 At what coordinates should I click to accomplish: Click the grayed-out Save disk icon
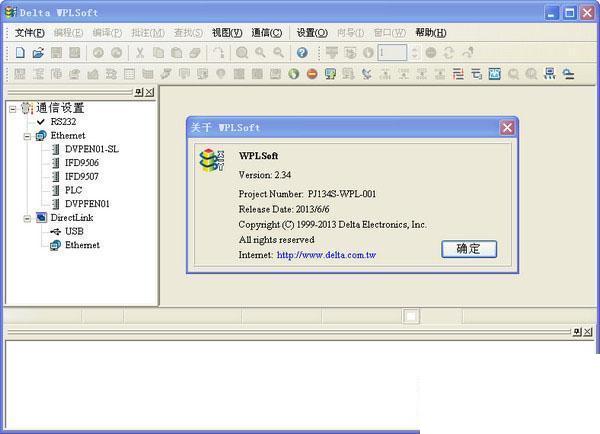56,52
